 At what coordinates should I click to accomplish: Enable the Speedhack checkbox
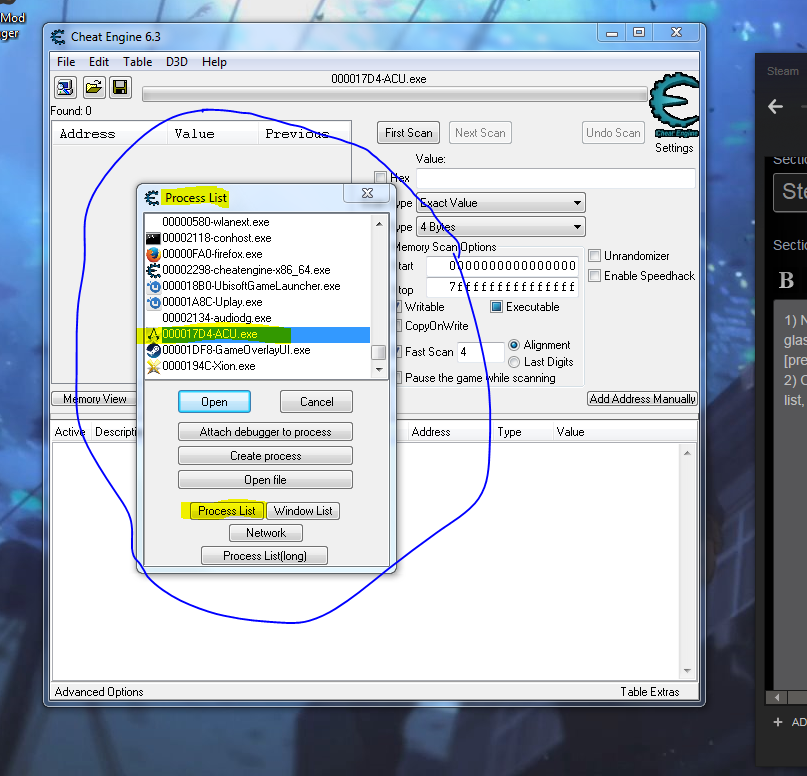click(594, 276)
